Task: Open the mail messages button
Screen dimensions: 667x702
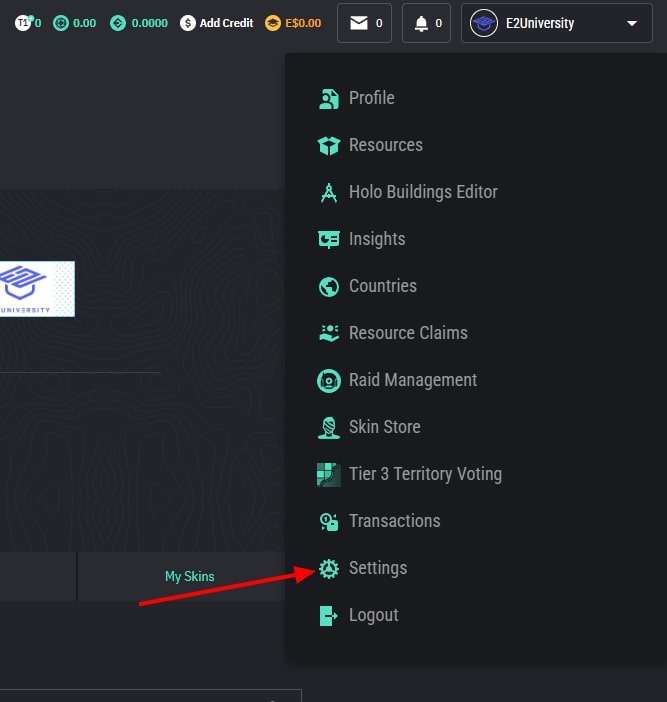Action: point(365,23)
